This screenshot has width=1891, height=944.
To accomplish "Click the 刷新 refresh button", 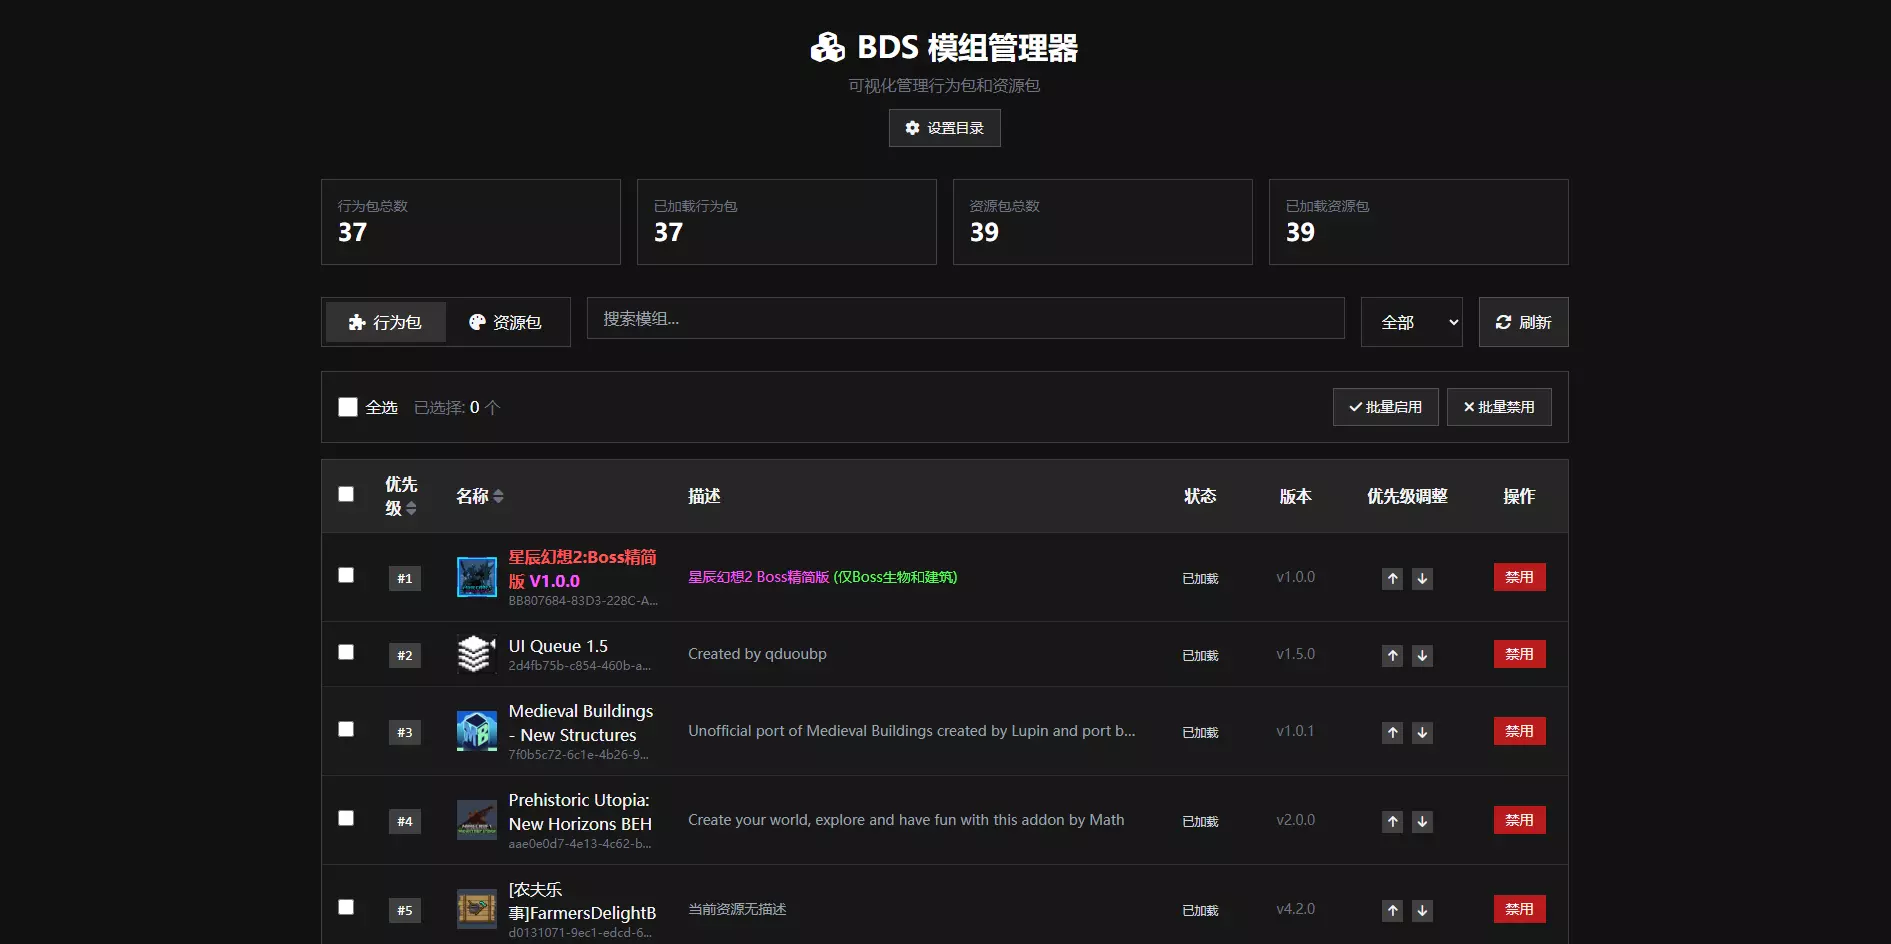I will pos(1524,322).
